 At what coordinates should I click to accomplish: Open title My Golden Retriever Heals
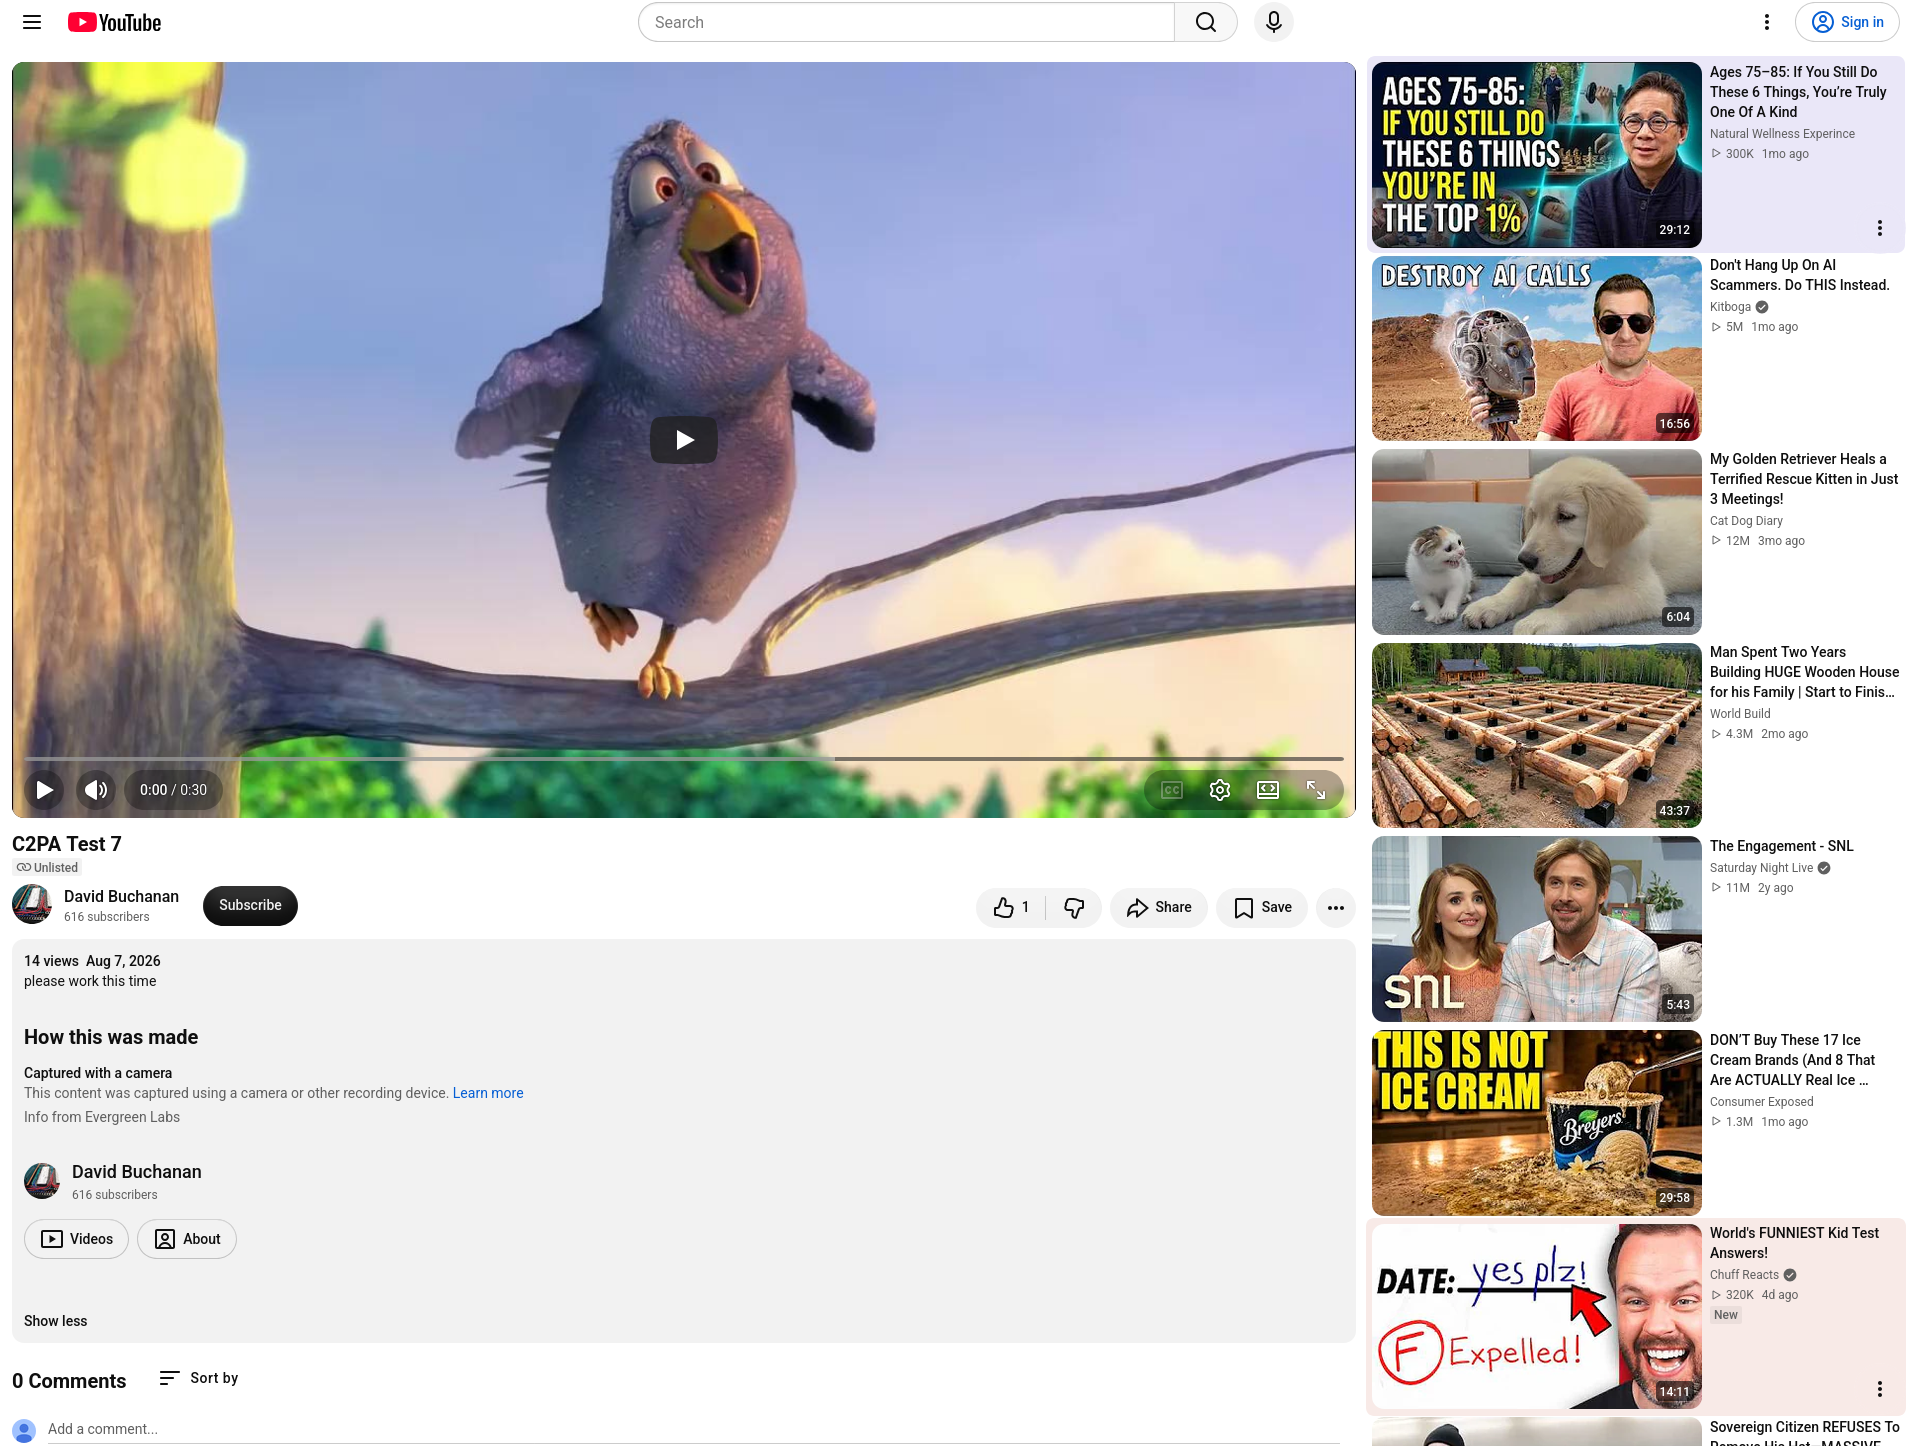coord(1804,479)
